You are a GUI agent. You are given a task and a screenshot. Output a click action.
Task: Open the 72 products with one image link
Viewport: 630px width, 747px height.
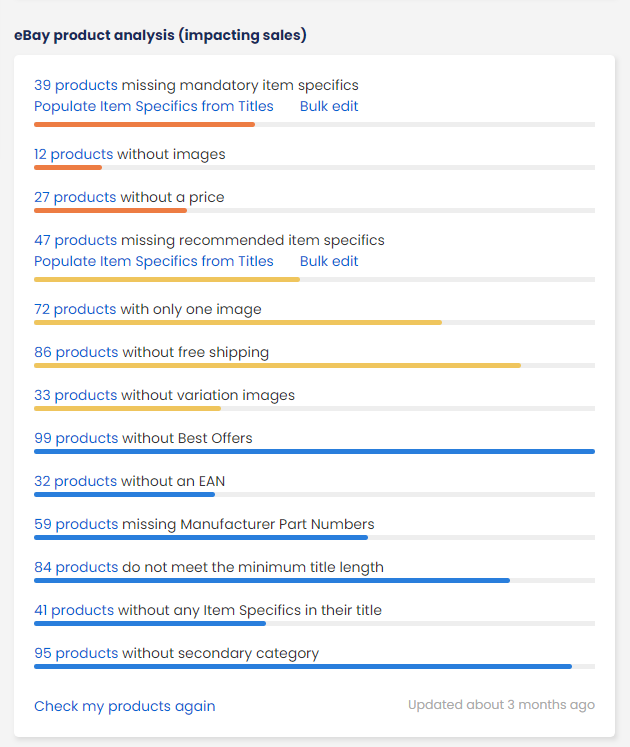click(x=75, y=309)
